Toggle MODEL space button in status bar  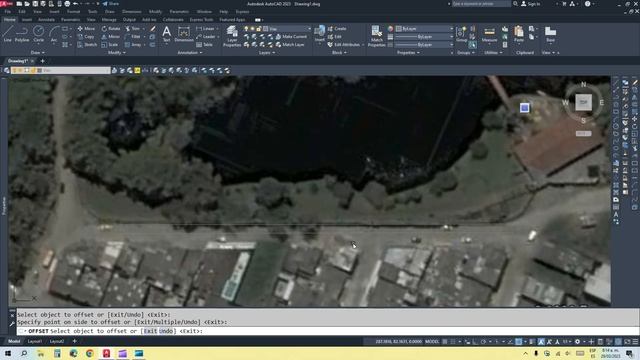[x=432, y=342]
